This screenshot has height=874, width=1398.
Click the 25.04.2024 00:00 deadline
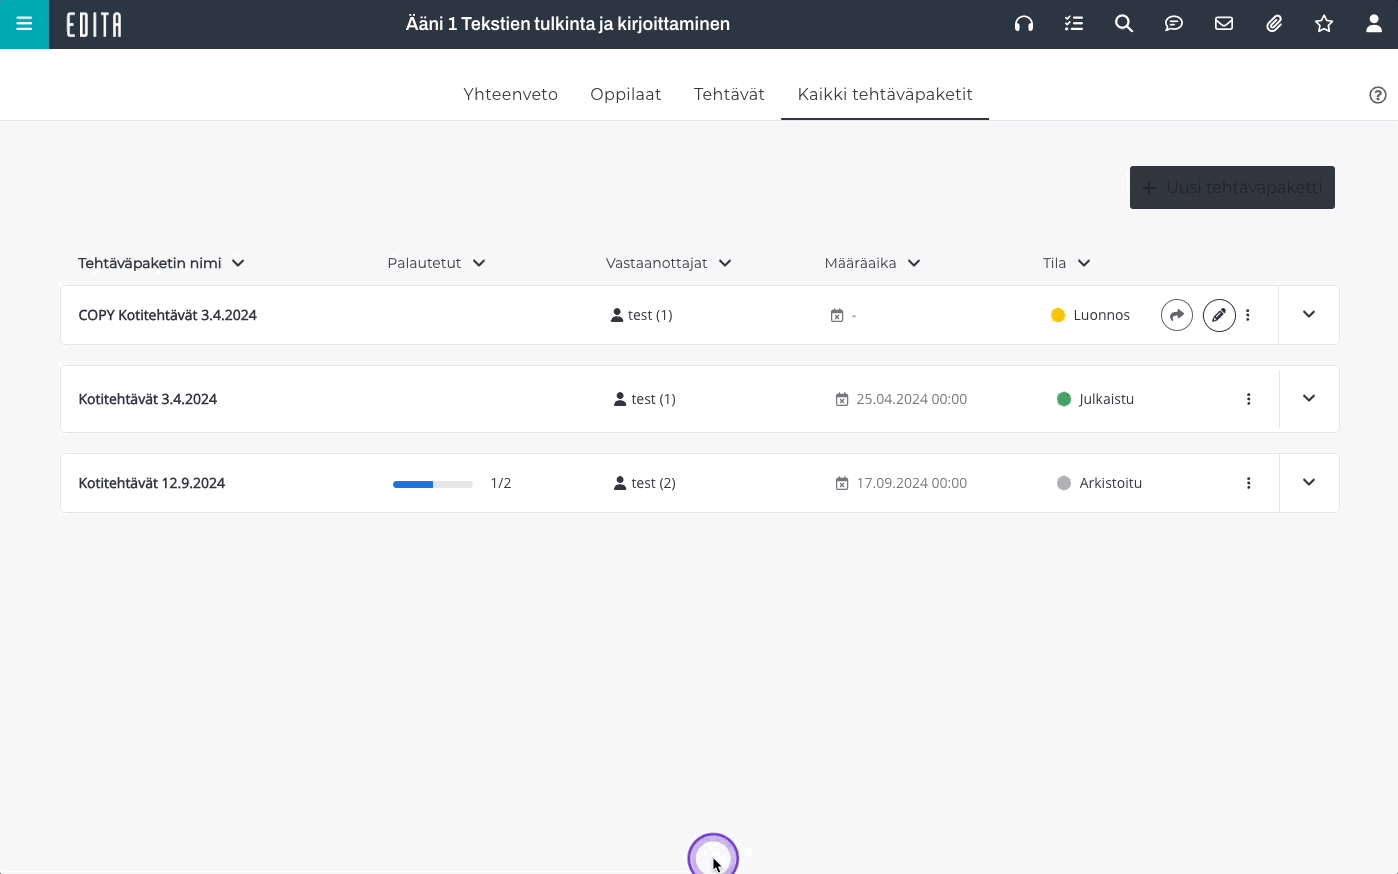tap(912, 399)
